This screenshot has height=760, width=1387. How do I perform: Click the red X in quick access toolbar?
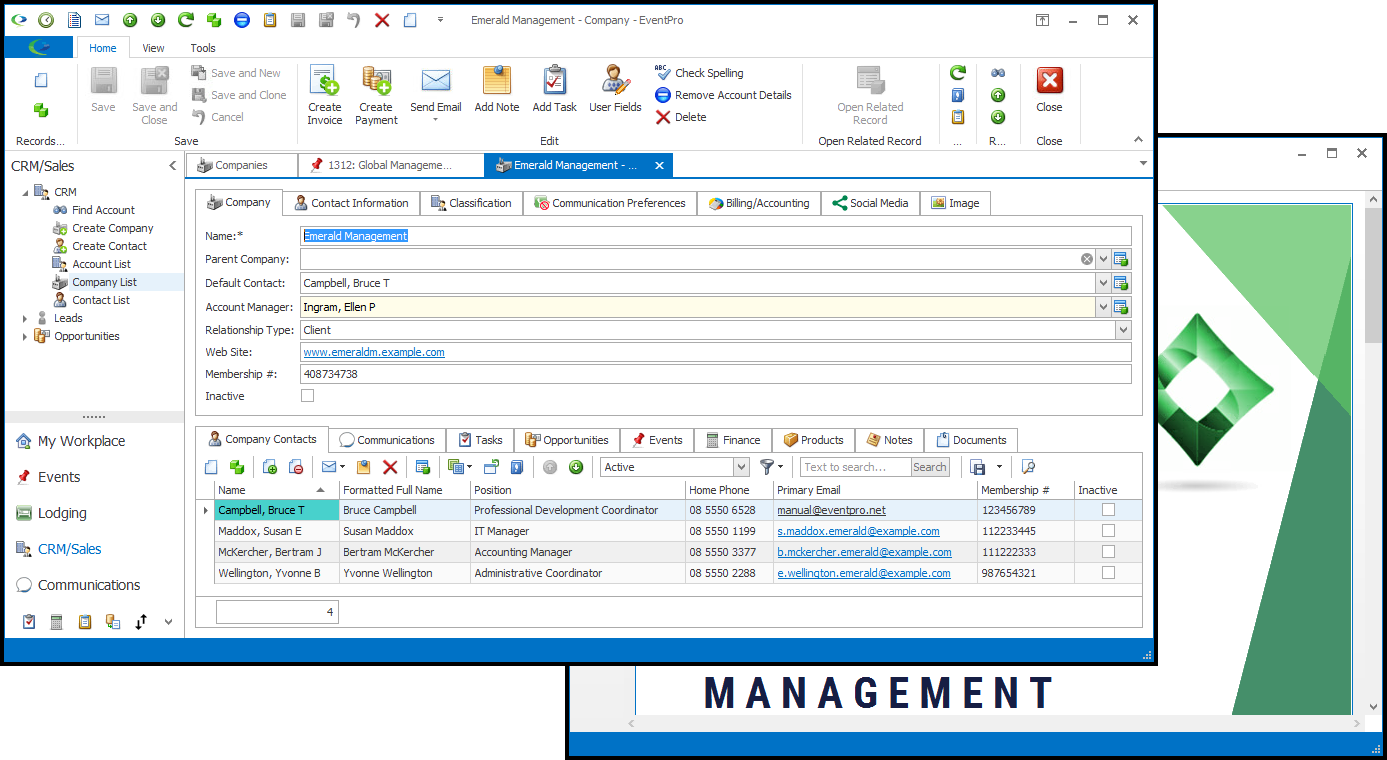click(x=382, y=20)
